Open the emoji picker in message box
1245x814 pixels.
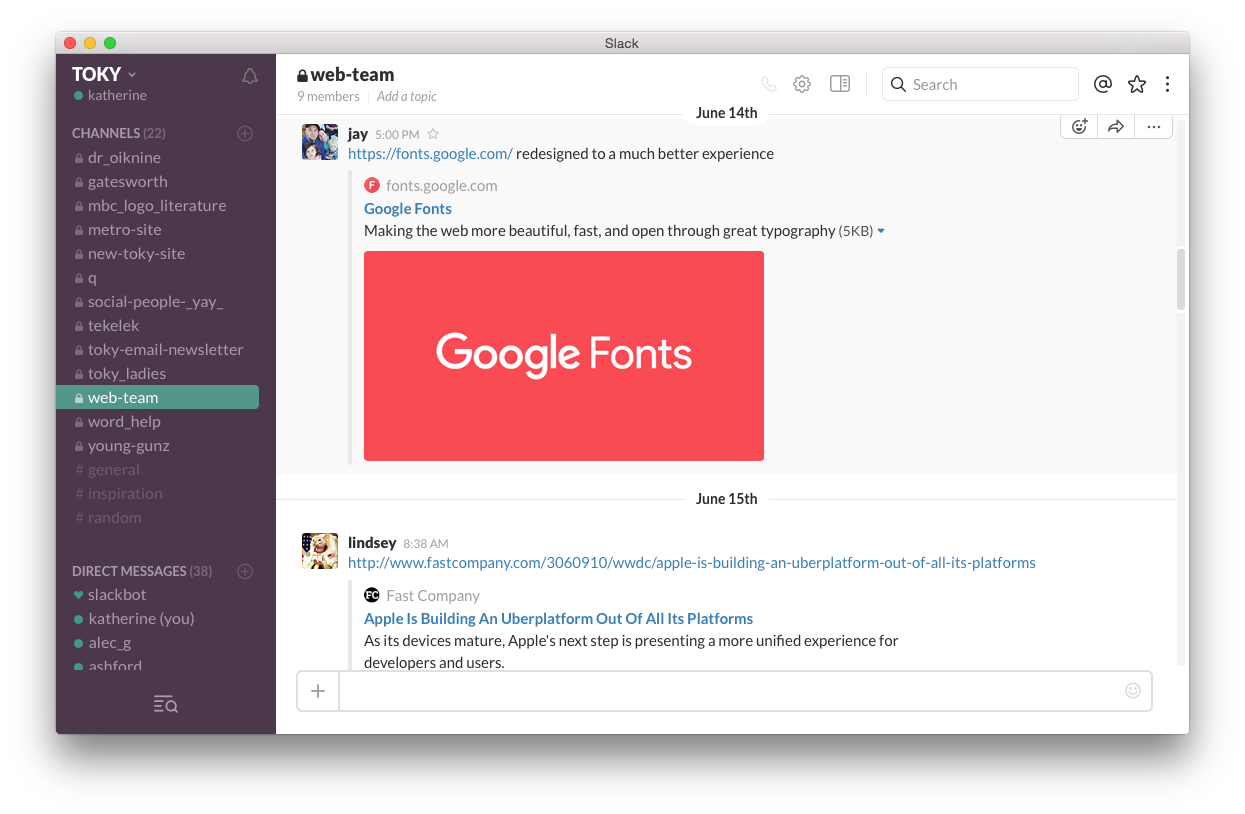click(1133, 690)
